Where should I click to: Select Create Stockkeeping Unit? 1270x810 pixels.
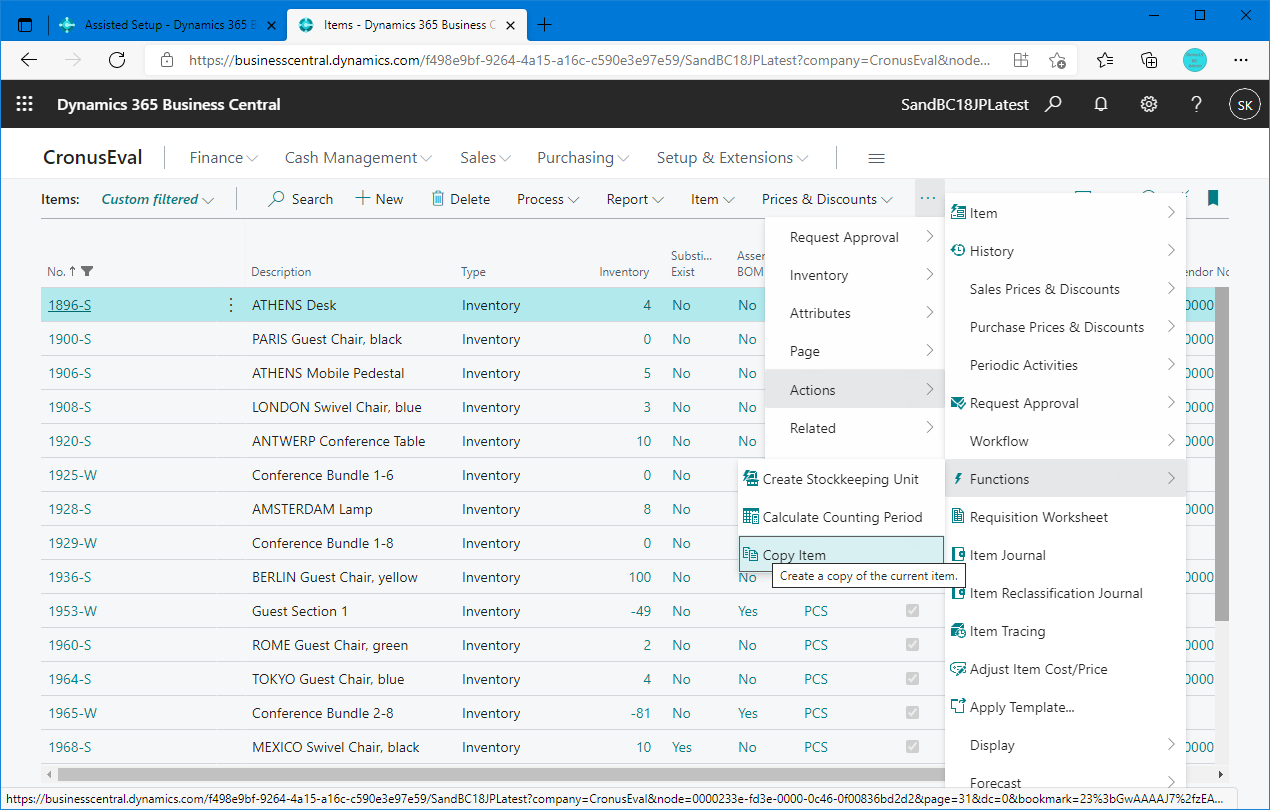[840, 478]
